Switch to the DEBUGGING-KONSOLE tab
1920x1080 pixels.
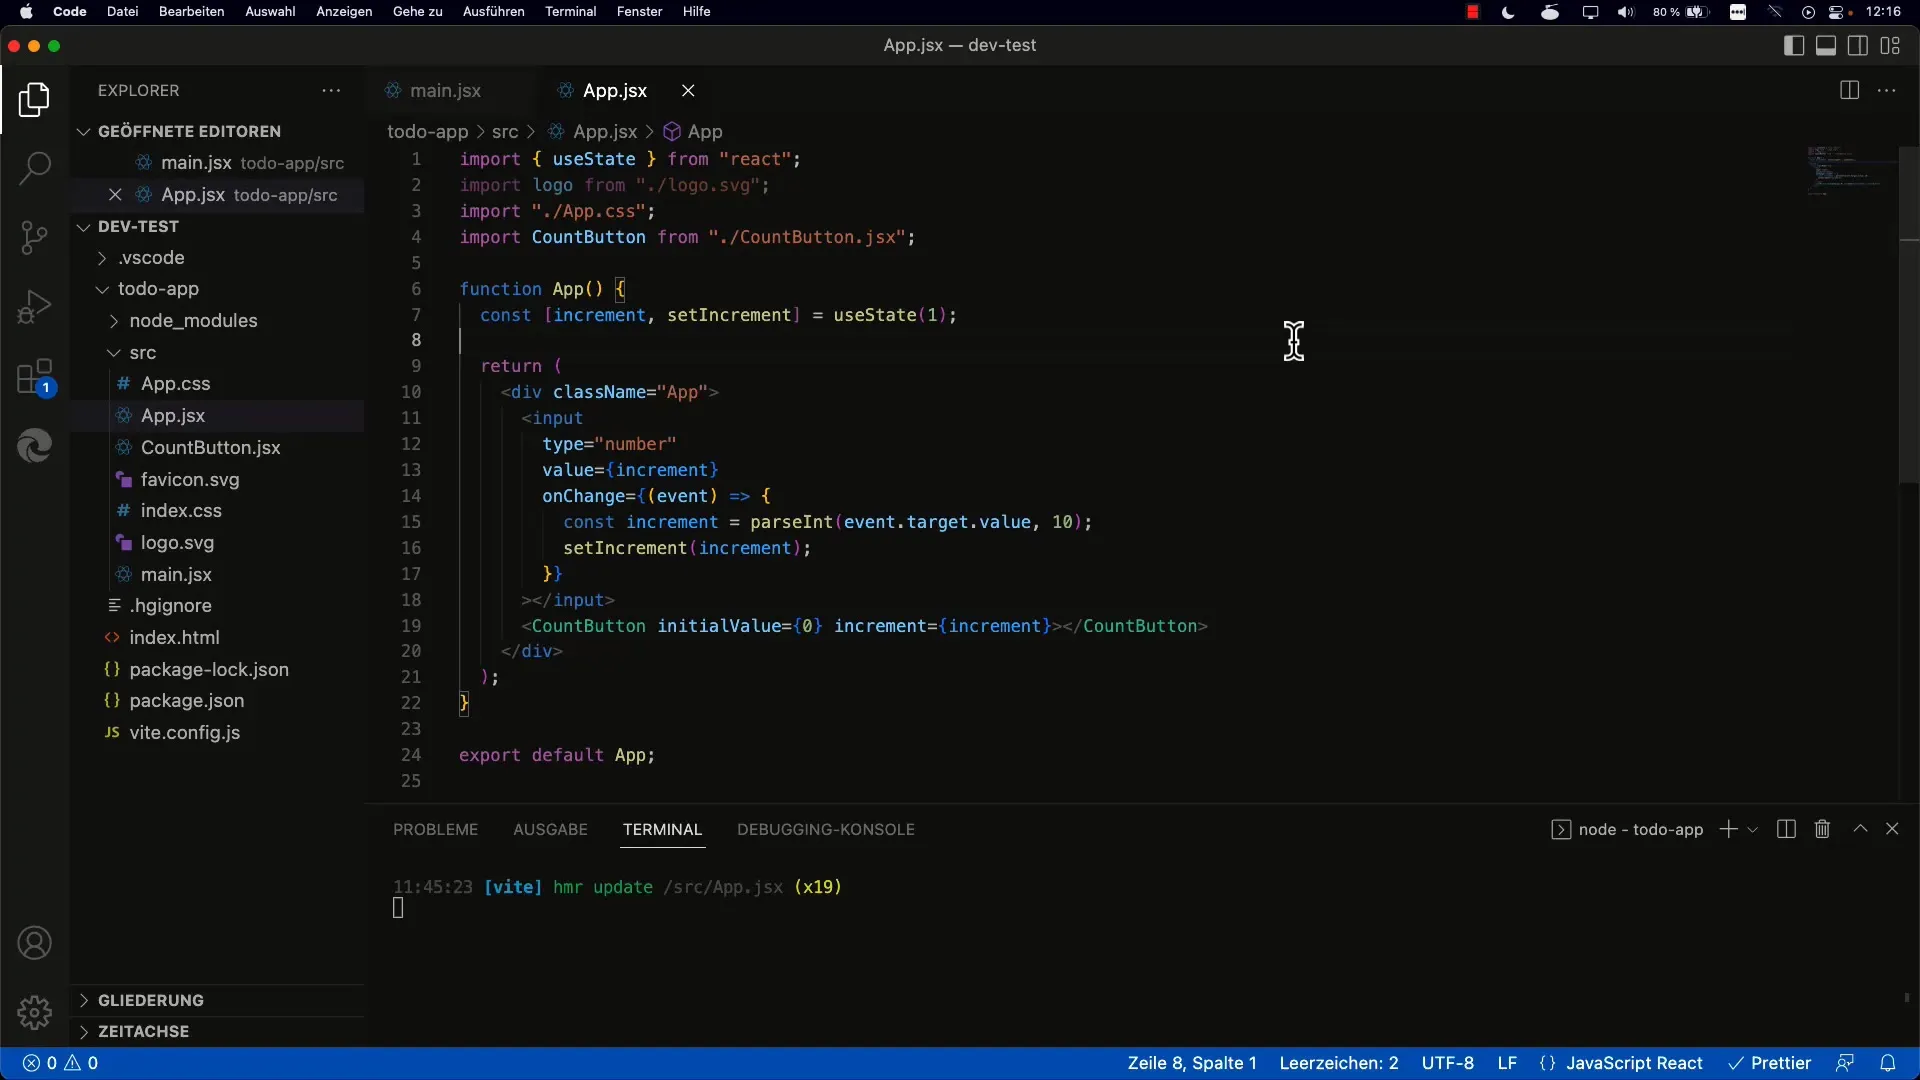(x=826, y=829)
